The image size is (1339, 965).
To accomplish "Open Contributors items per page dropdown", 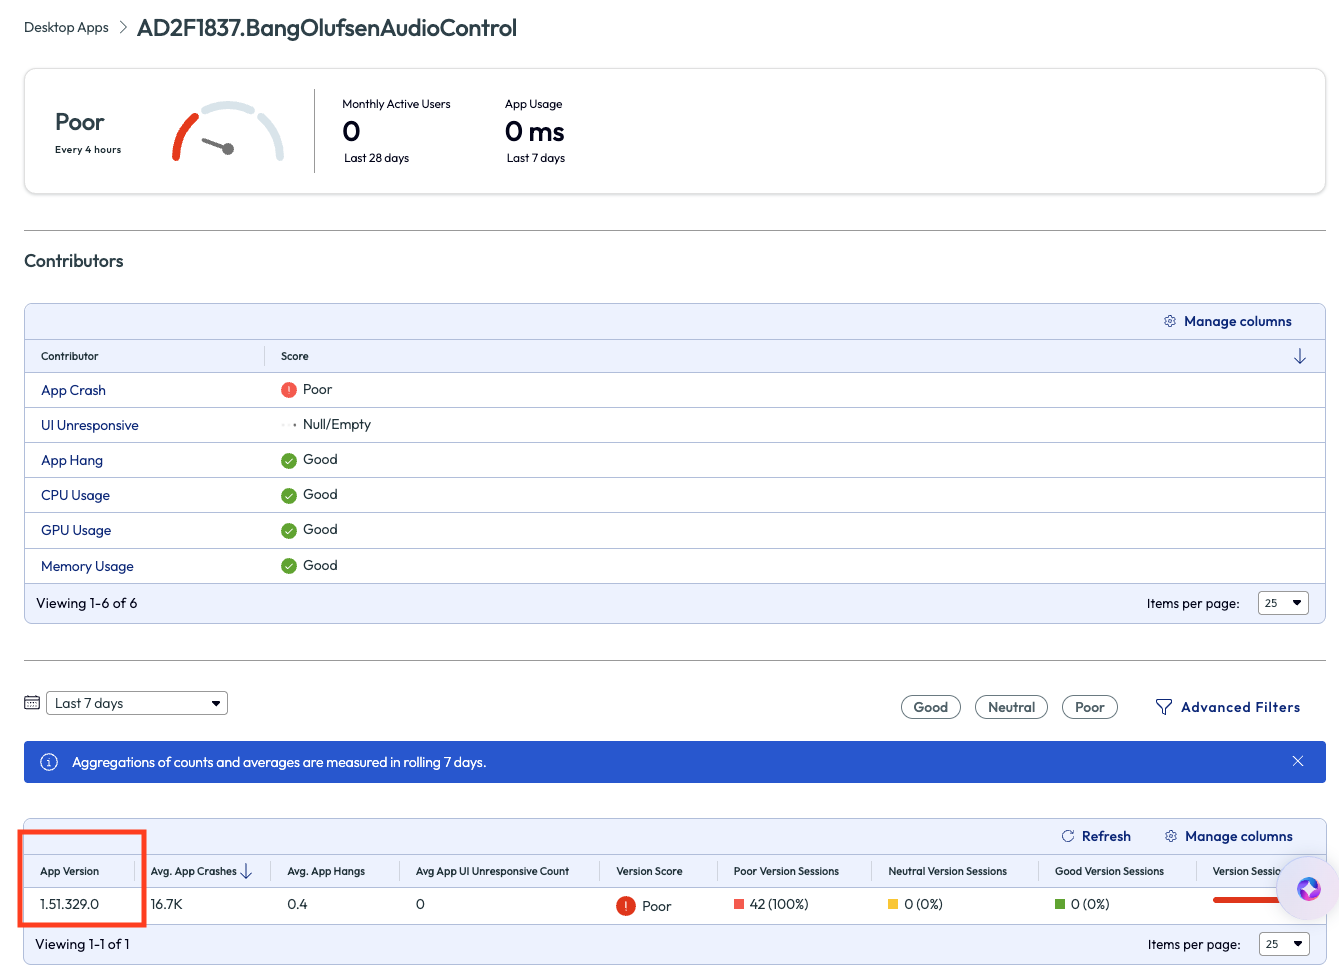I will pos(1283,603).
